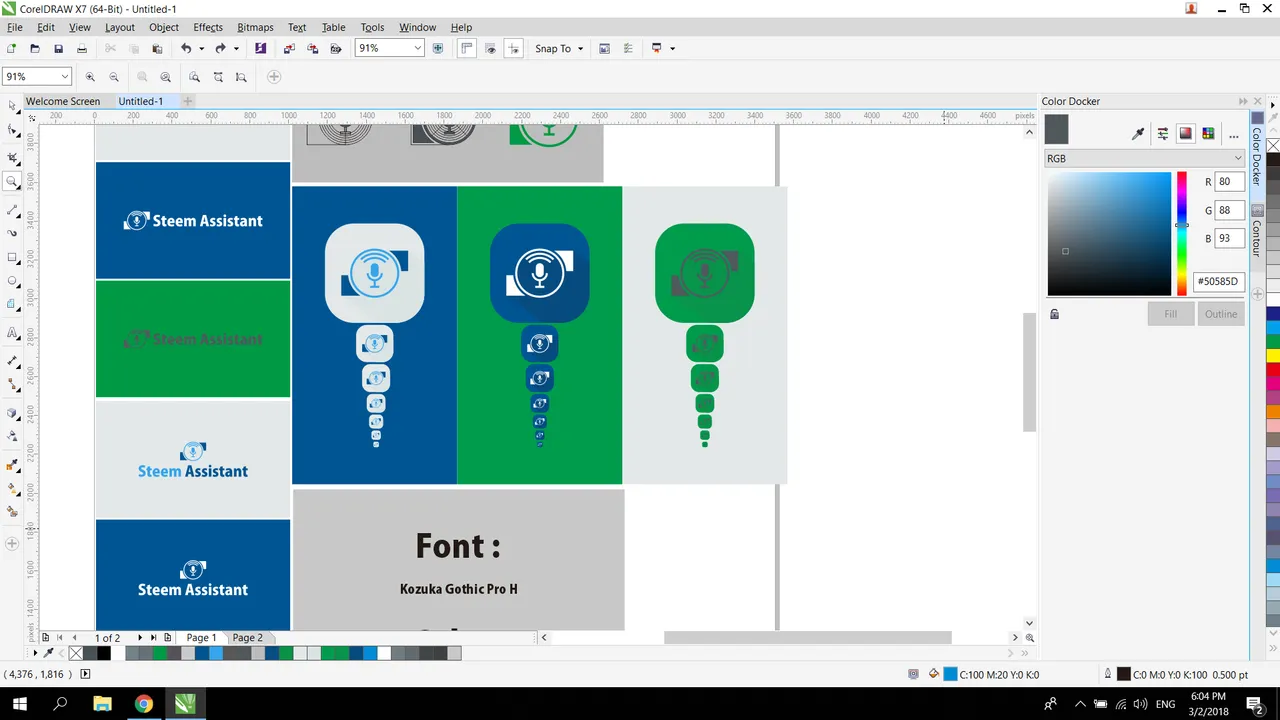
Task: Open Color Docker more options ellipsis
Action: coord(1233,134)
